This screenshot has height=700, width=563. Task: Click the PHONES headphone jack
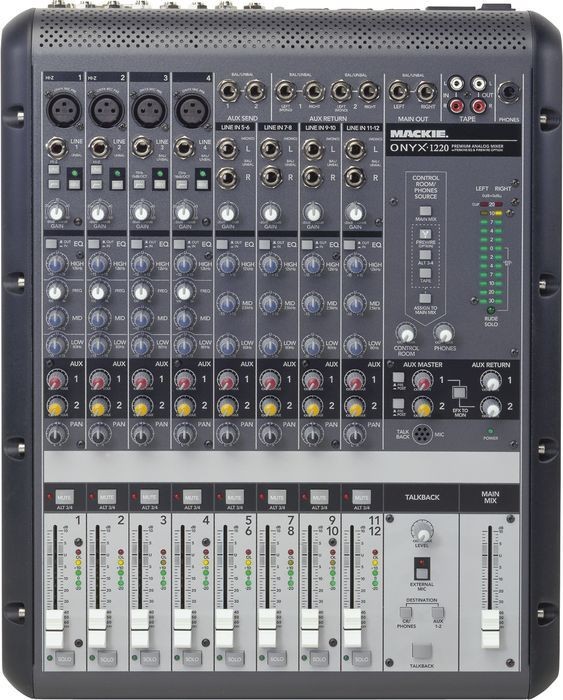click(509, 92)
